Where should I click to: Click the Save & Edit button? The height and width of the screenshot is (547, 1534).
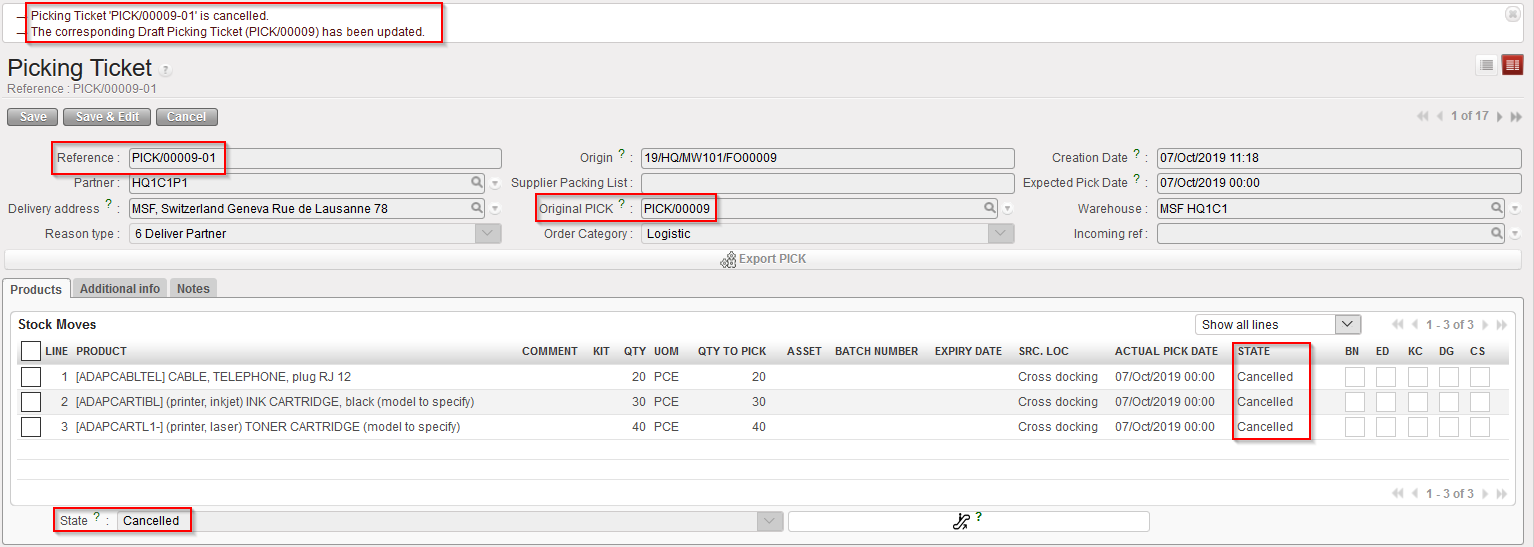[107, 117]
